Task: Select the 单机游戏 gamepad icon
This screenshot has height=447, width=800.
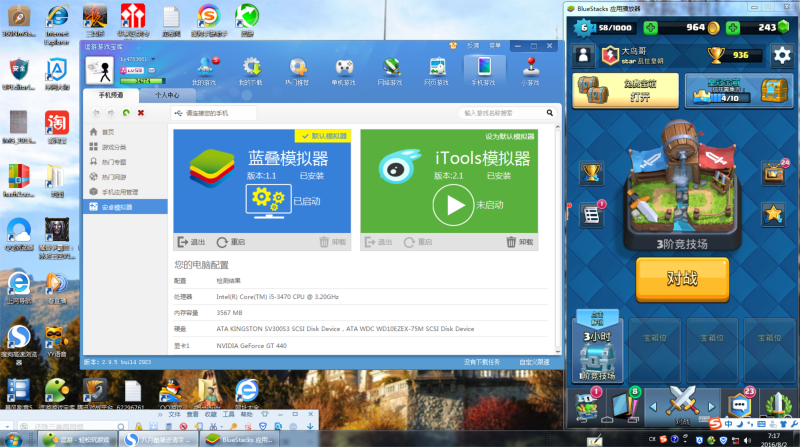Action: (x=344, y=71)
